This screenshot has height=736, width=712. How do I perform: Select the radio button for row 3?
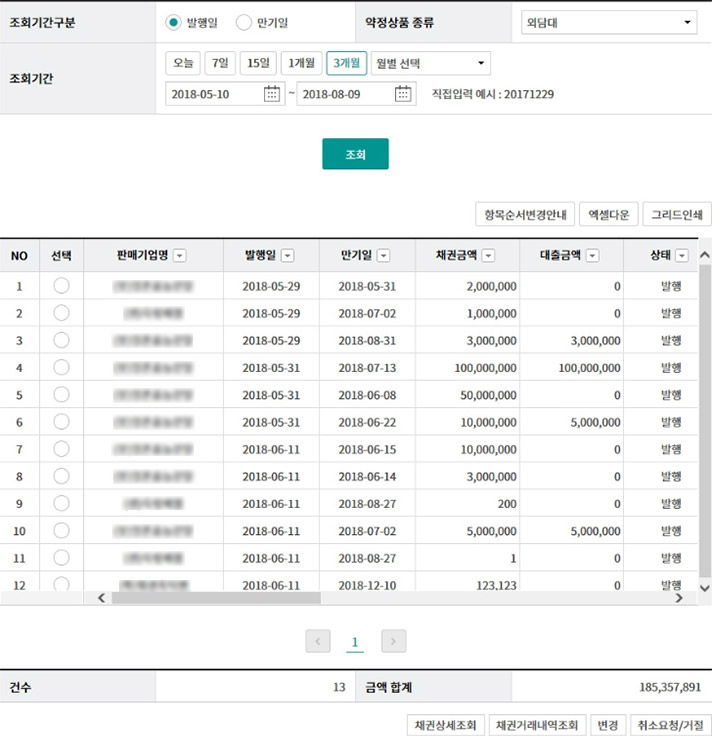point(61,340)
